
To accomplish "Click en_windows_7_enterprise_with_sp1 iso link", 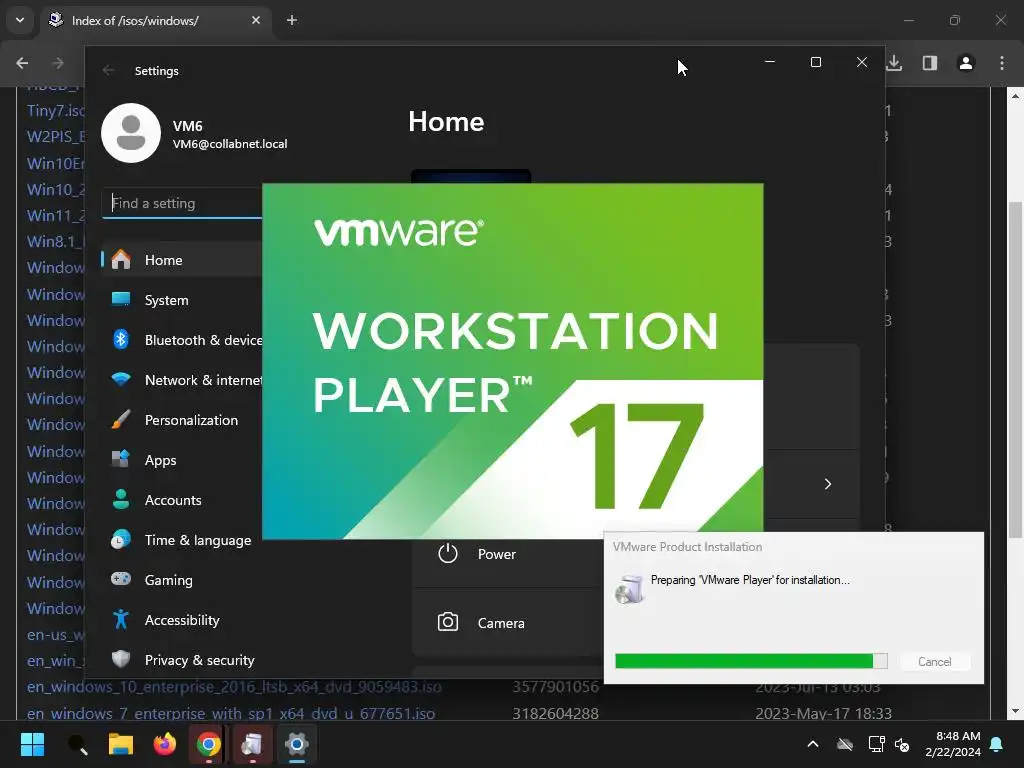I will tap(231, 713).
